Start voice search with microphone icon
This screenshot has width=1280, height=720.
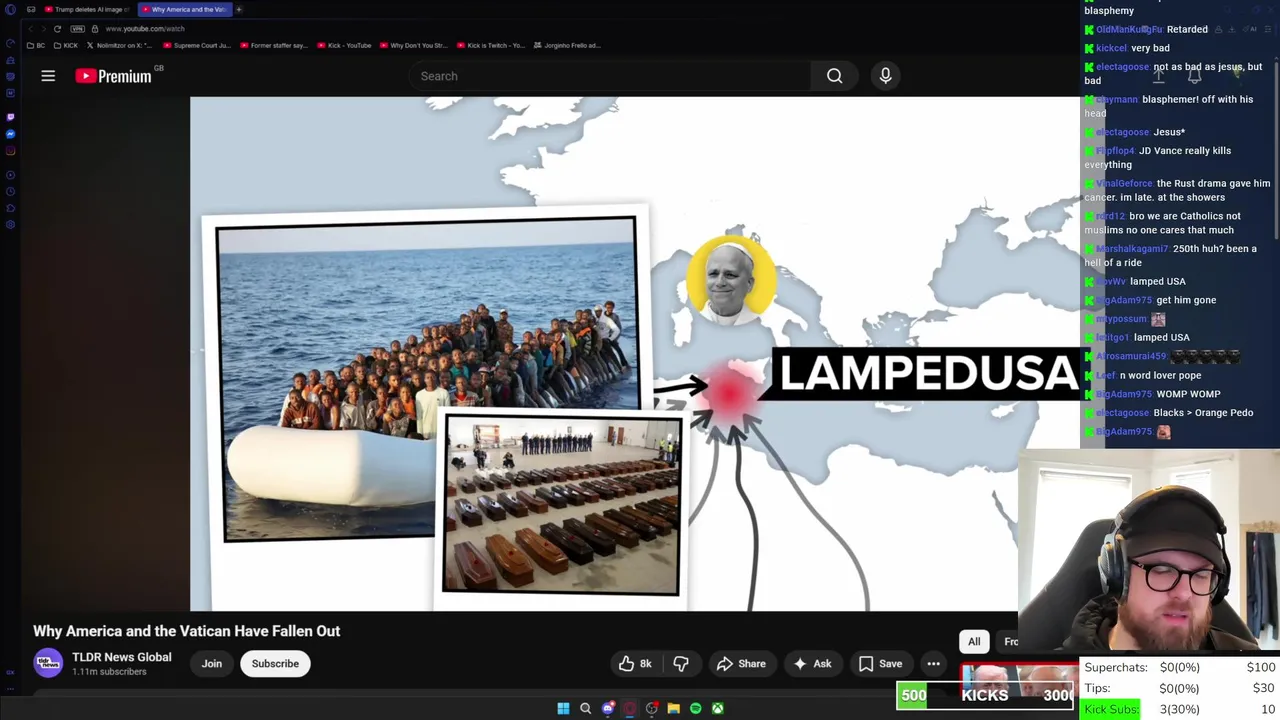[885, 76]
